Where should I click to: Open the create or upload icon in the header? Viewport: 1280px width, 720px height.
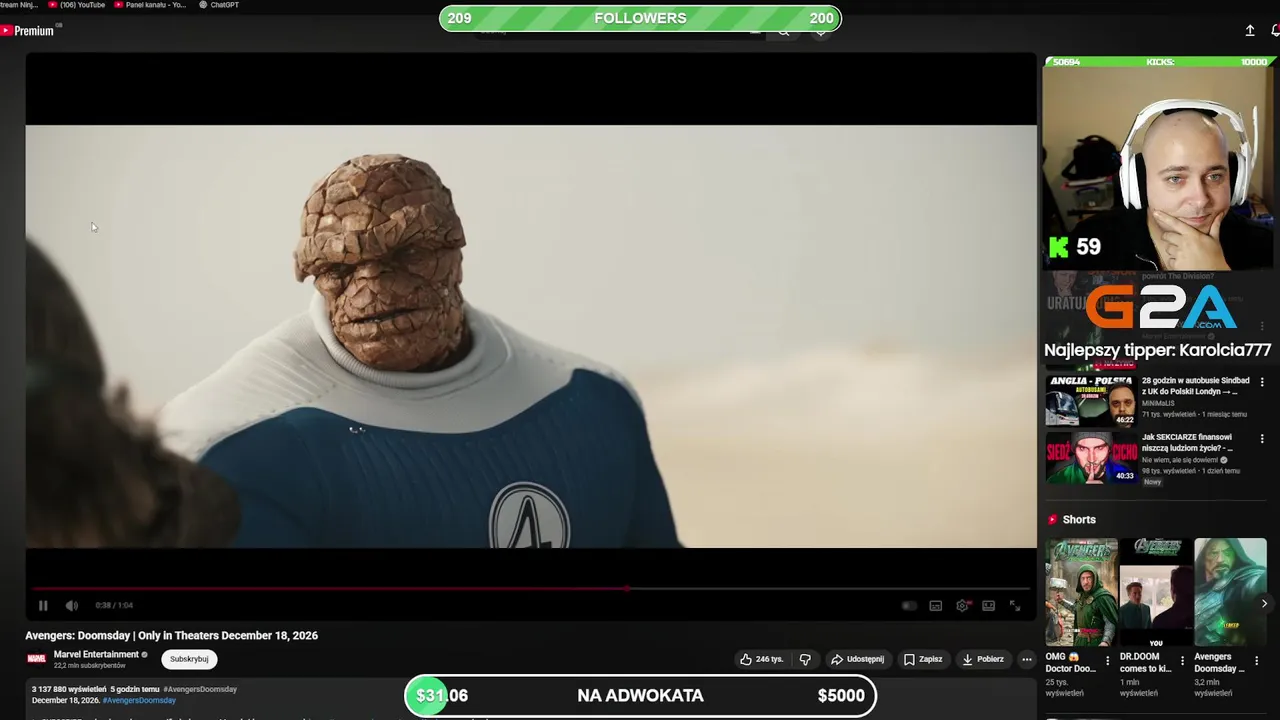[x=1250, y=31]
